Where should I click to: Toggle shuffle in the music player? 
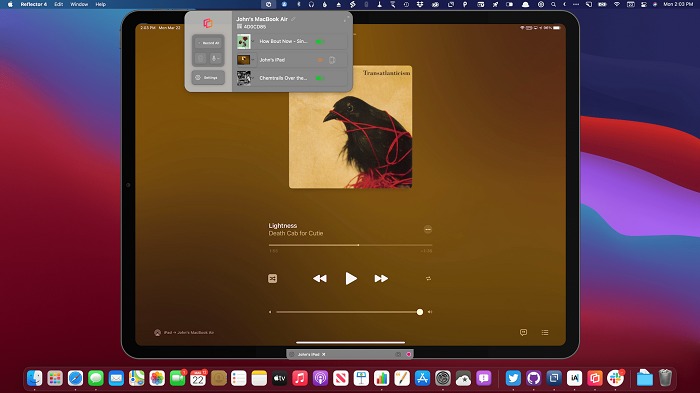(272, 278)
